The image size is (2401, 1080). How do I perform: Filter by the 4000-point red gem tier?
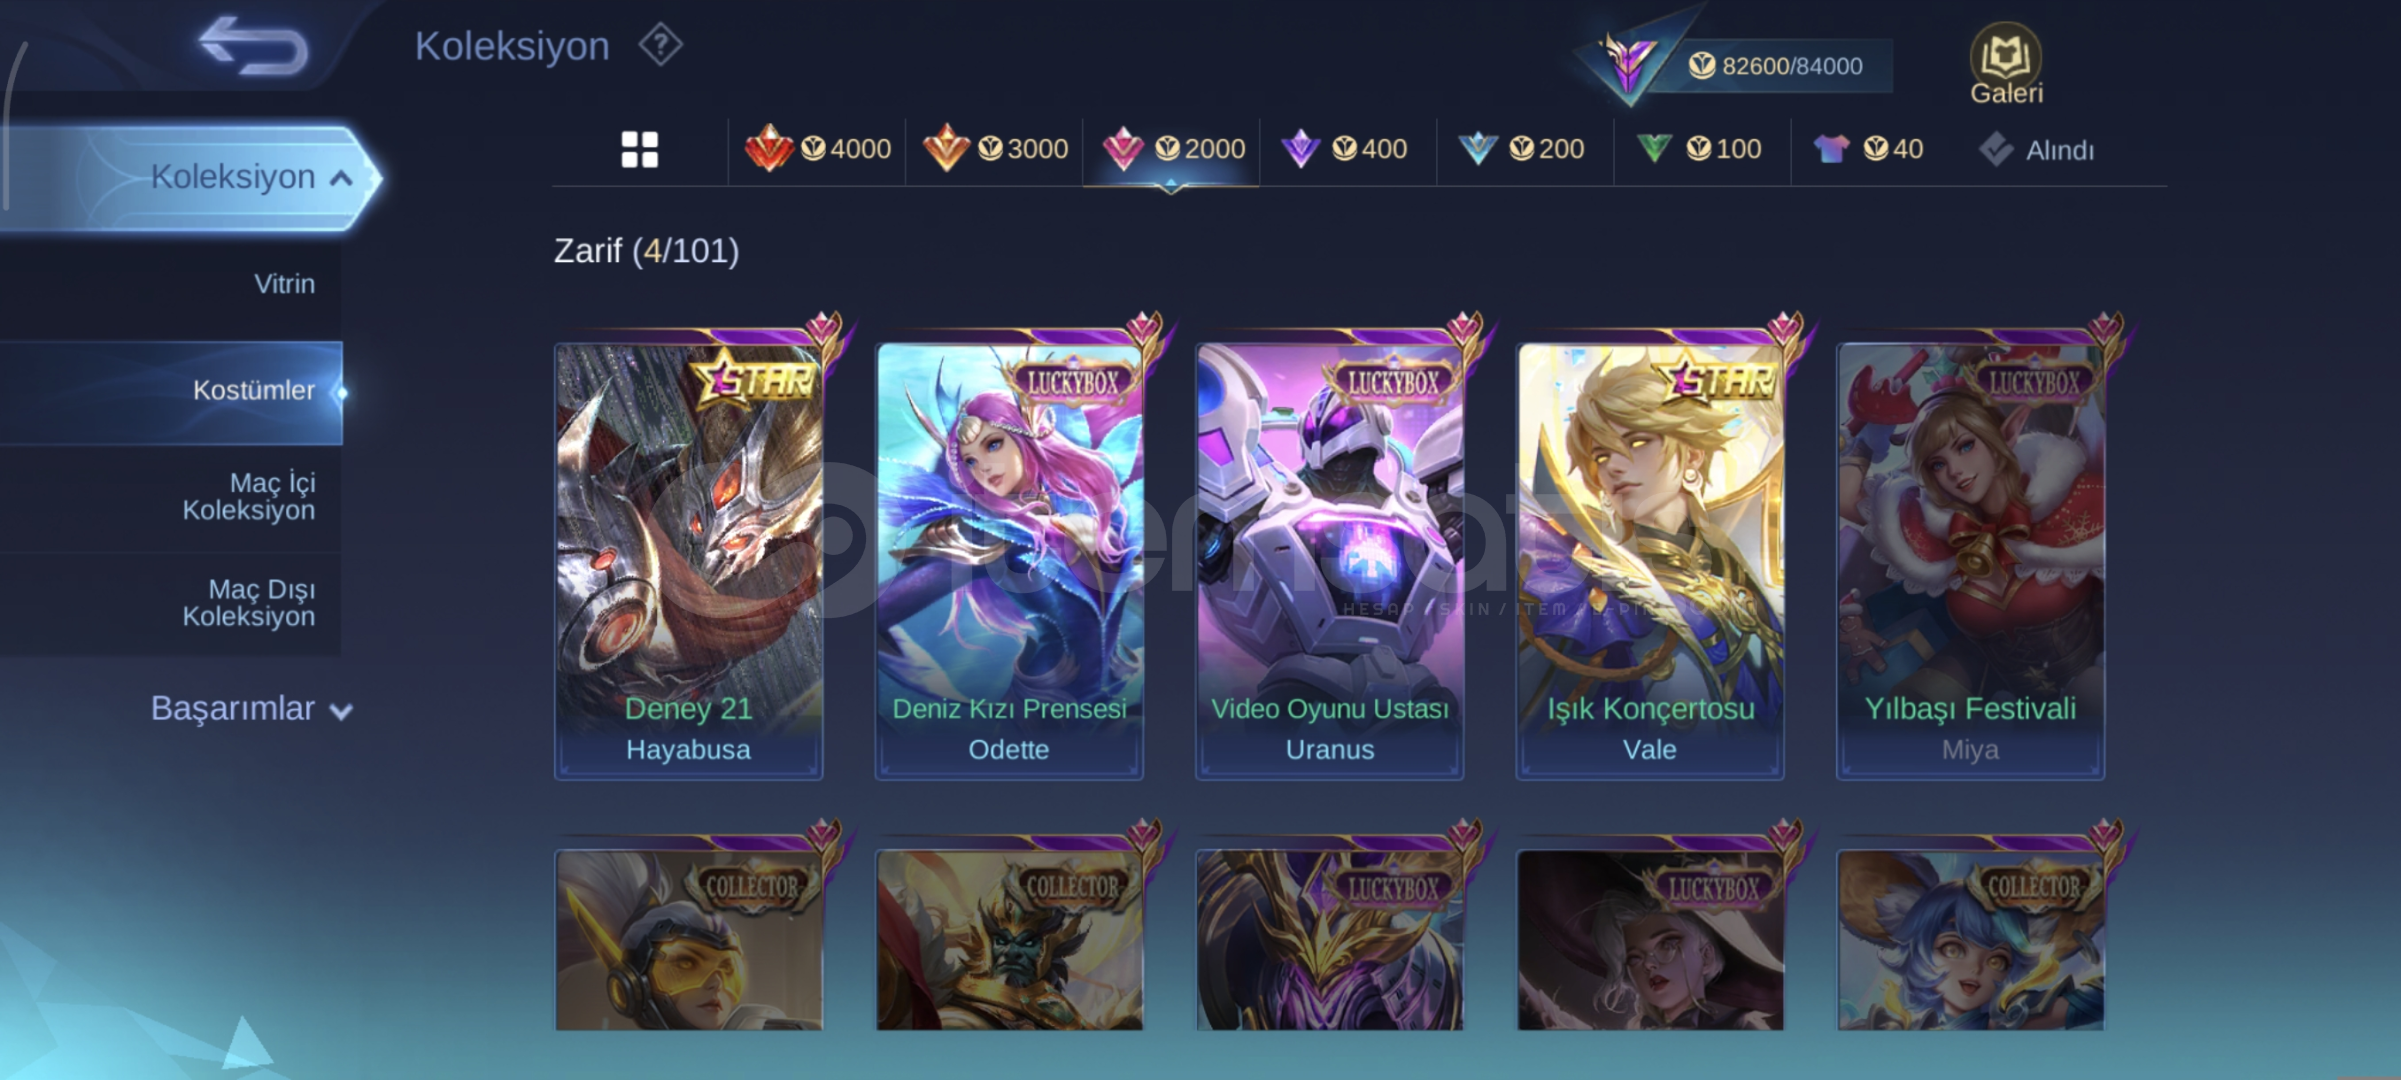(818, 149)
